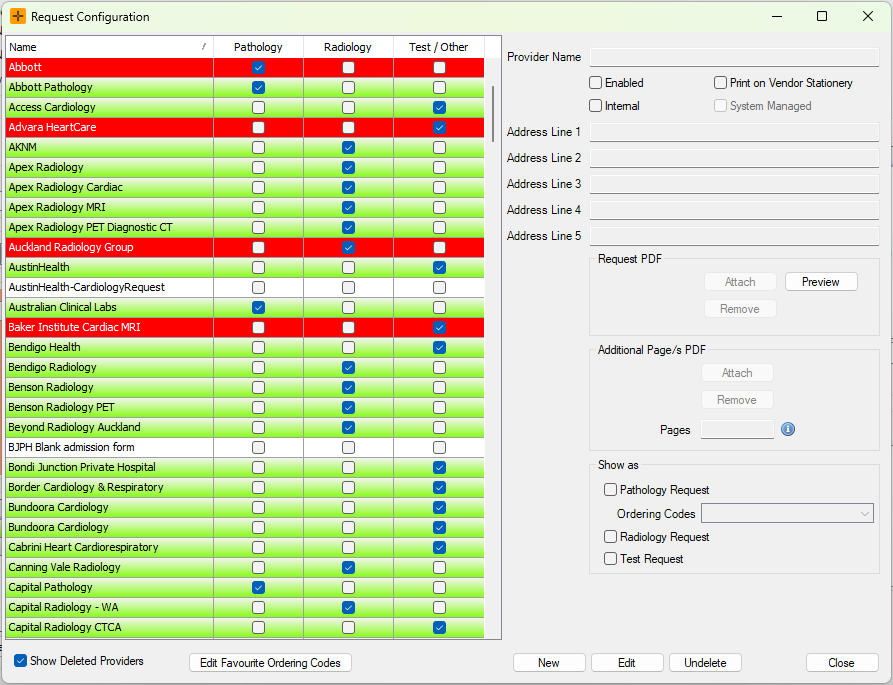Select Capital Radiology CTCA row

click(245, 627)
